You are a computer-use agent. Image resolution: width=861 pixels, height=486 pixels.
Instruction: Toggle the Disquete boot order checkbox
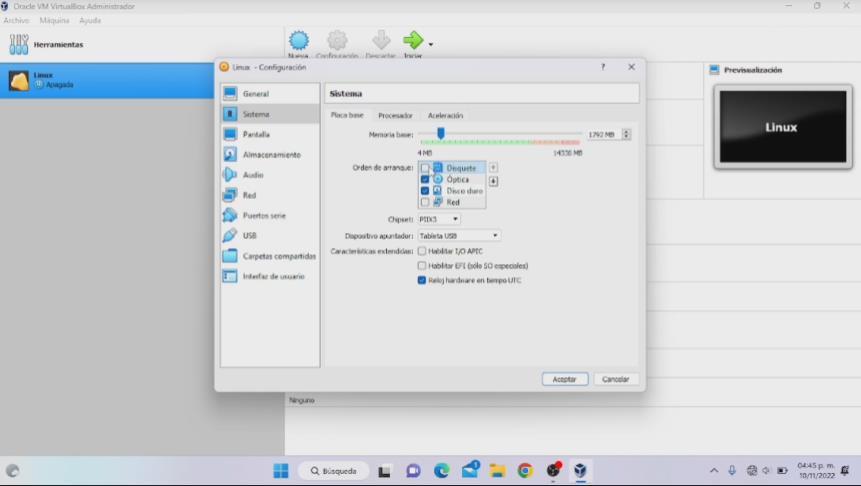click(424, 168)
